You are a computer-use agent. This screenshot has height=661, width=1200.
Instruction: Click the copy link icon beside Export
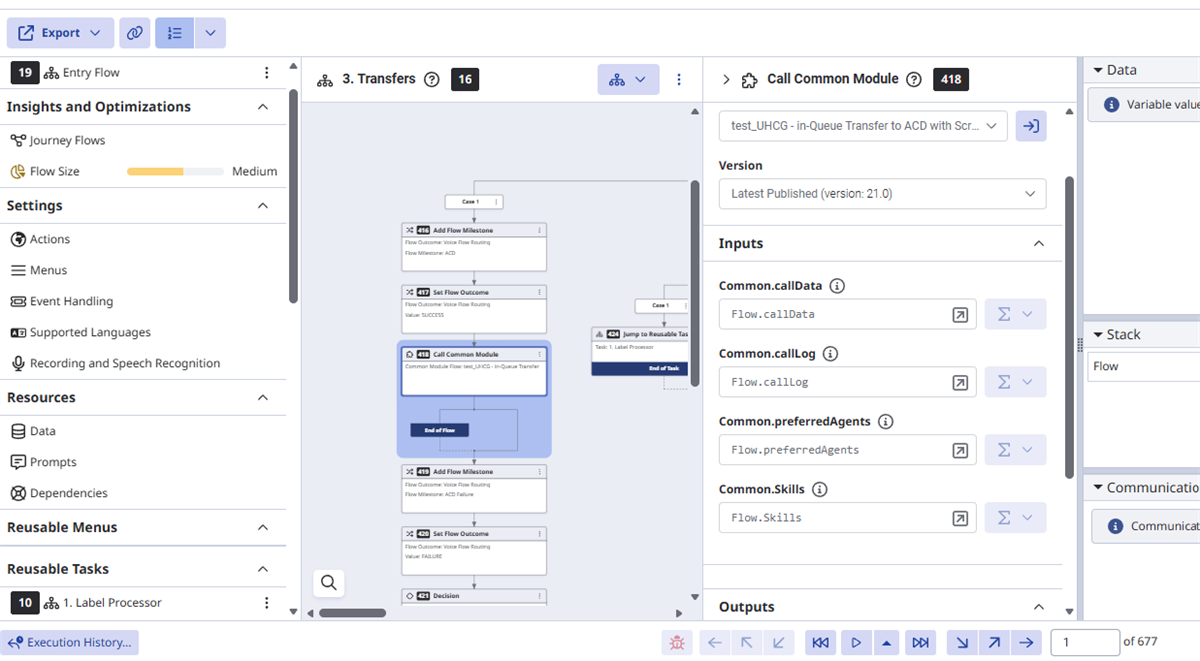click(134, 33)
